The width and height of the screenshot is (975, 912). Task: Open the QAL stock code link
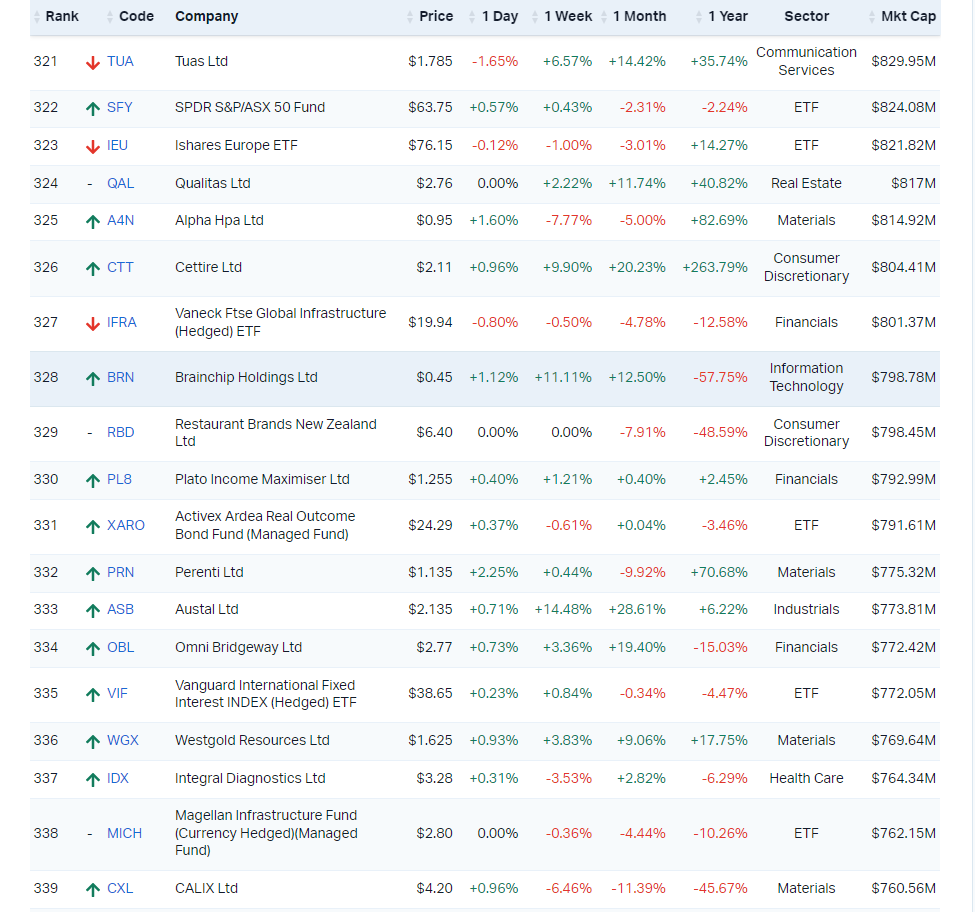pos(120,183)
